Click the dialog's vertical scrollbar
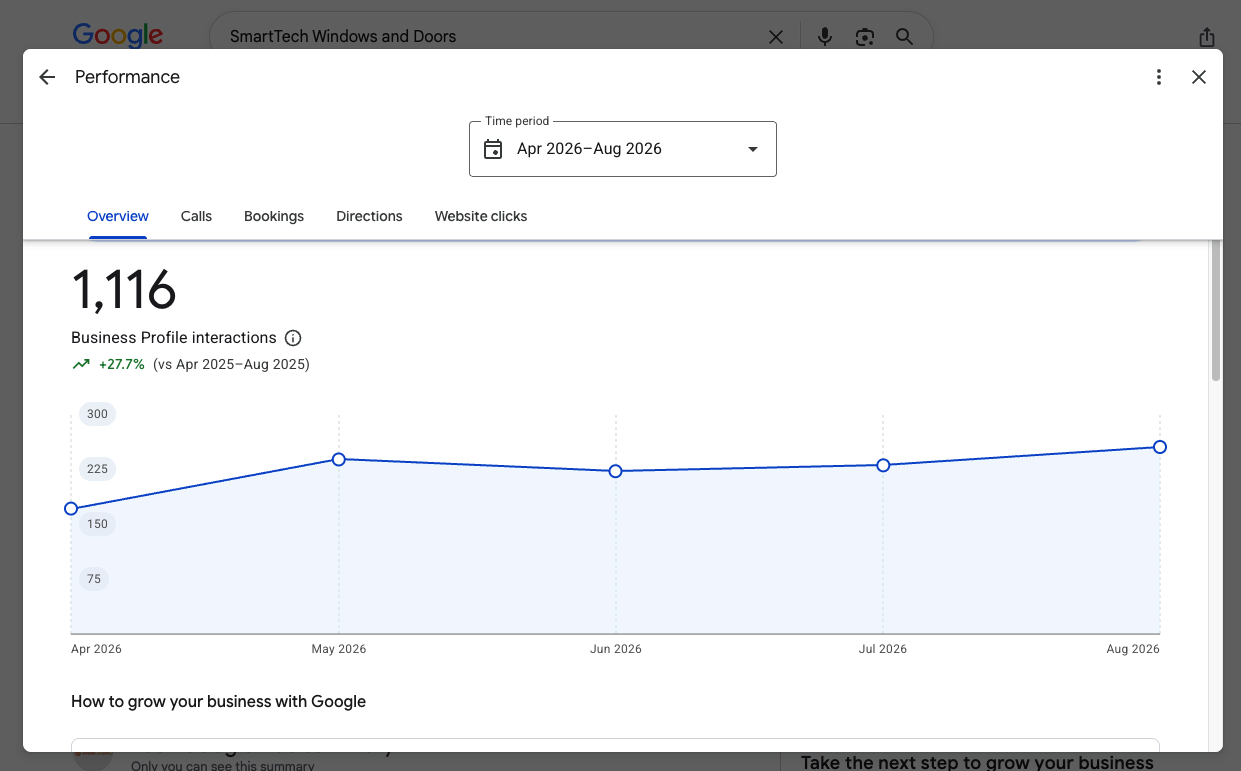Screen dimensions: 1241x771 1216,310
